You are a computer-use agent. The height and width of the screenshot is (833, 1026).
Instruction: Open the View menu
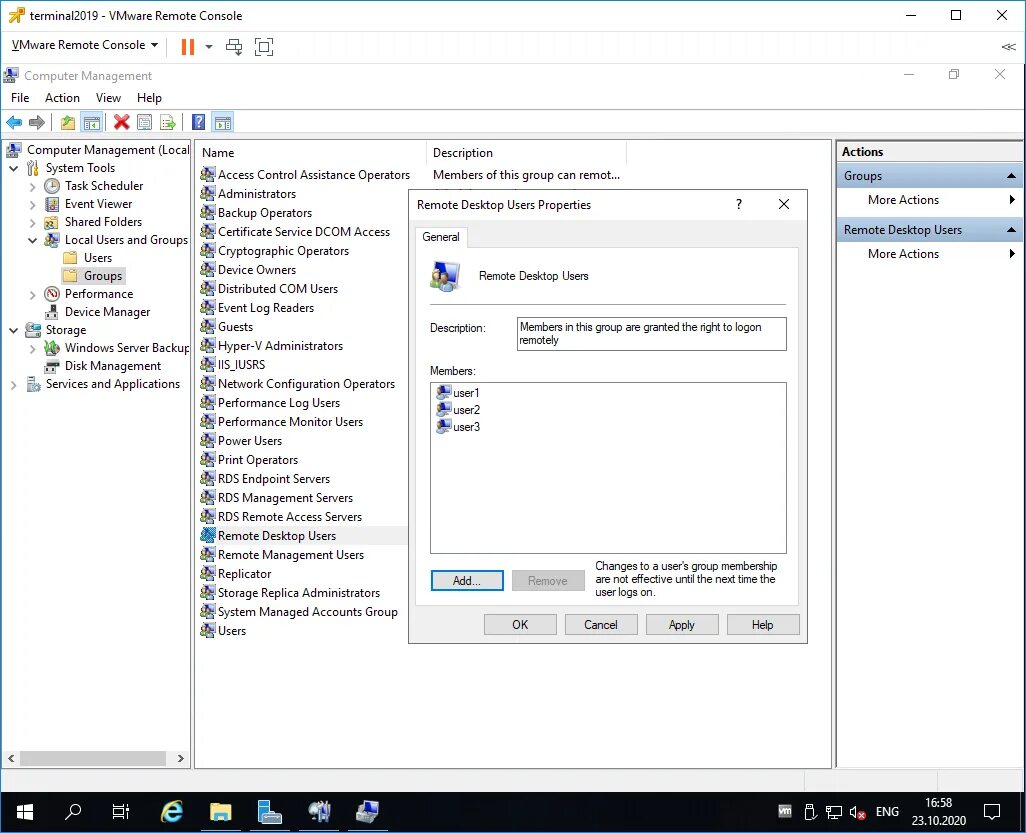pyautogui.click(x=108, y=97)
